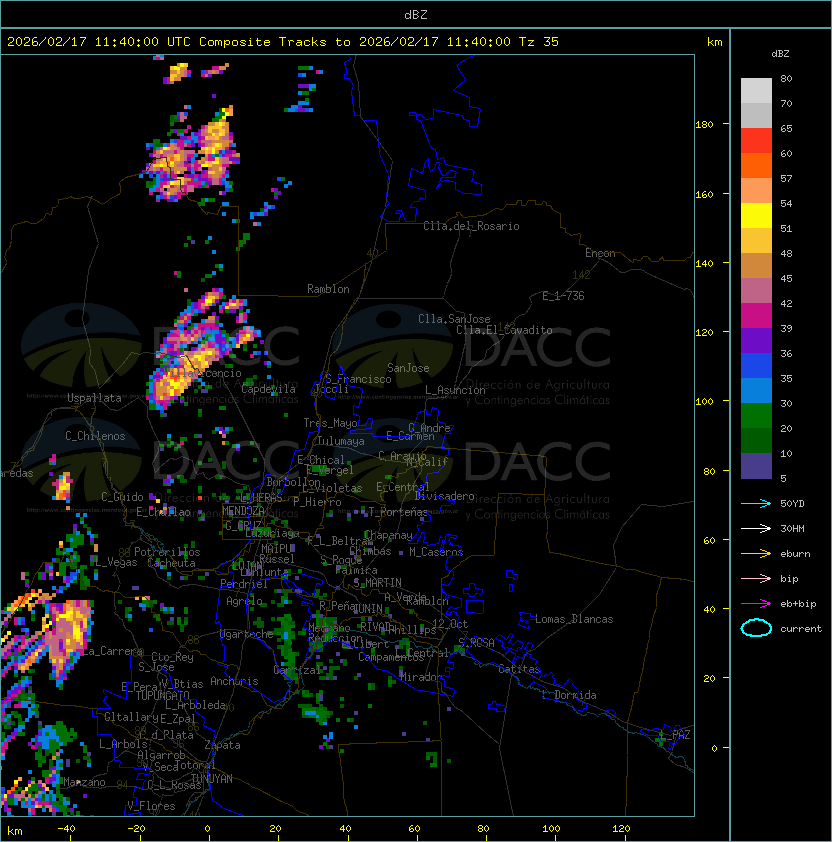Click the 'dBZ' title at top
The width and height of the screenshot is (832, 842).
tap(416, 14)
